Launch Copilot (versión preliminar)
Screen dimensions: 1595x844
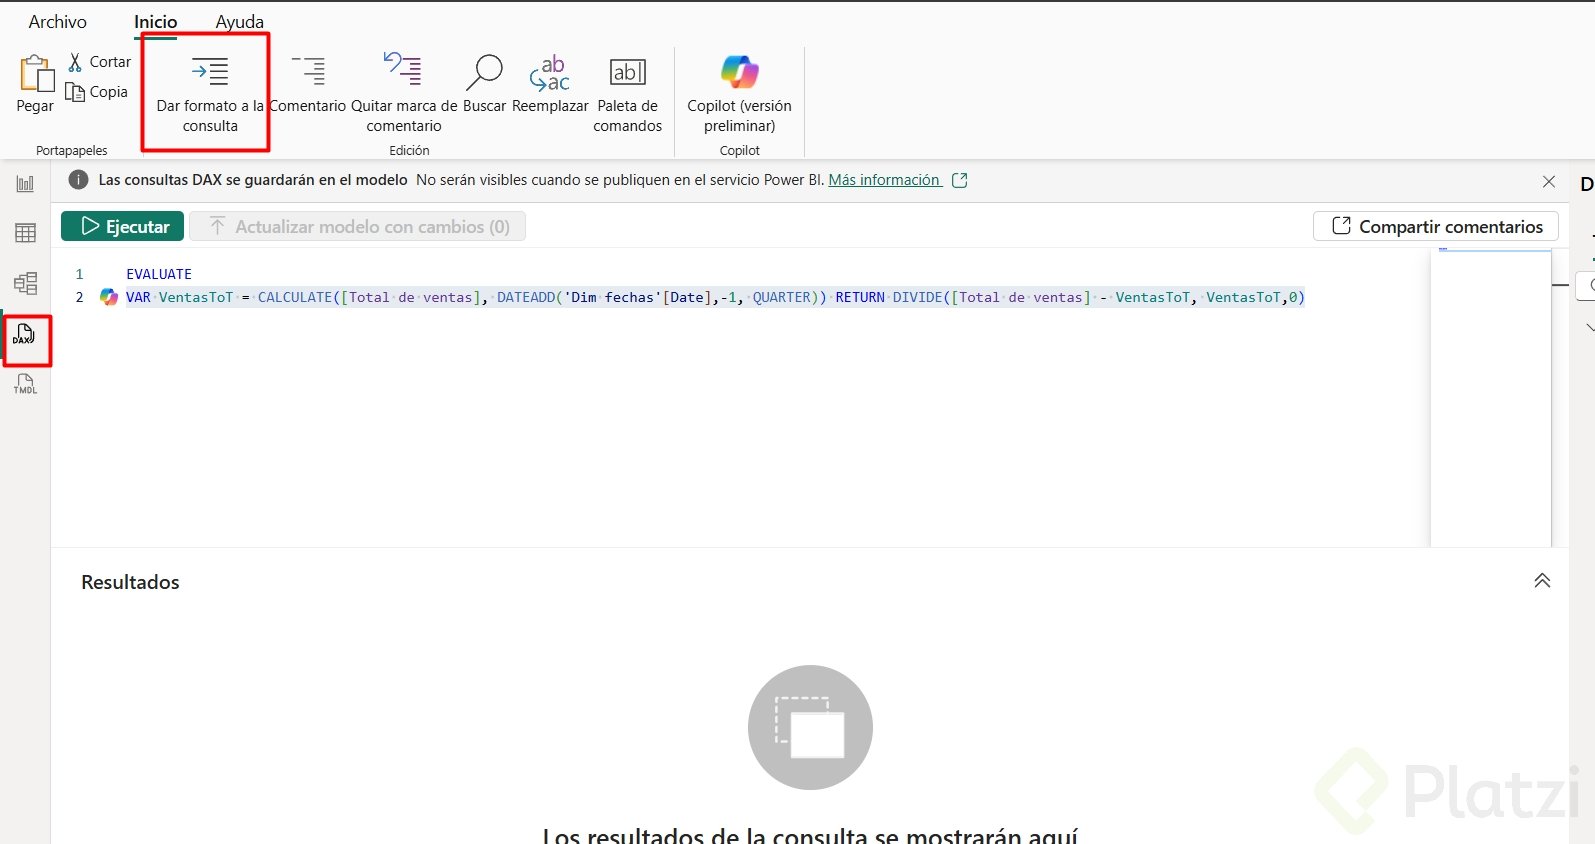[740, 93]
